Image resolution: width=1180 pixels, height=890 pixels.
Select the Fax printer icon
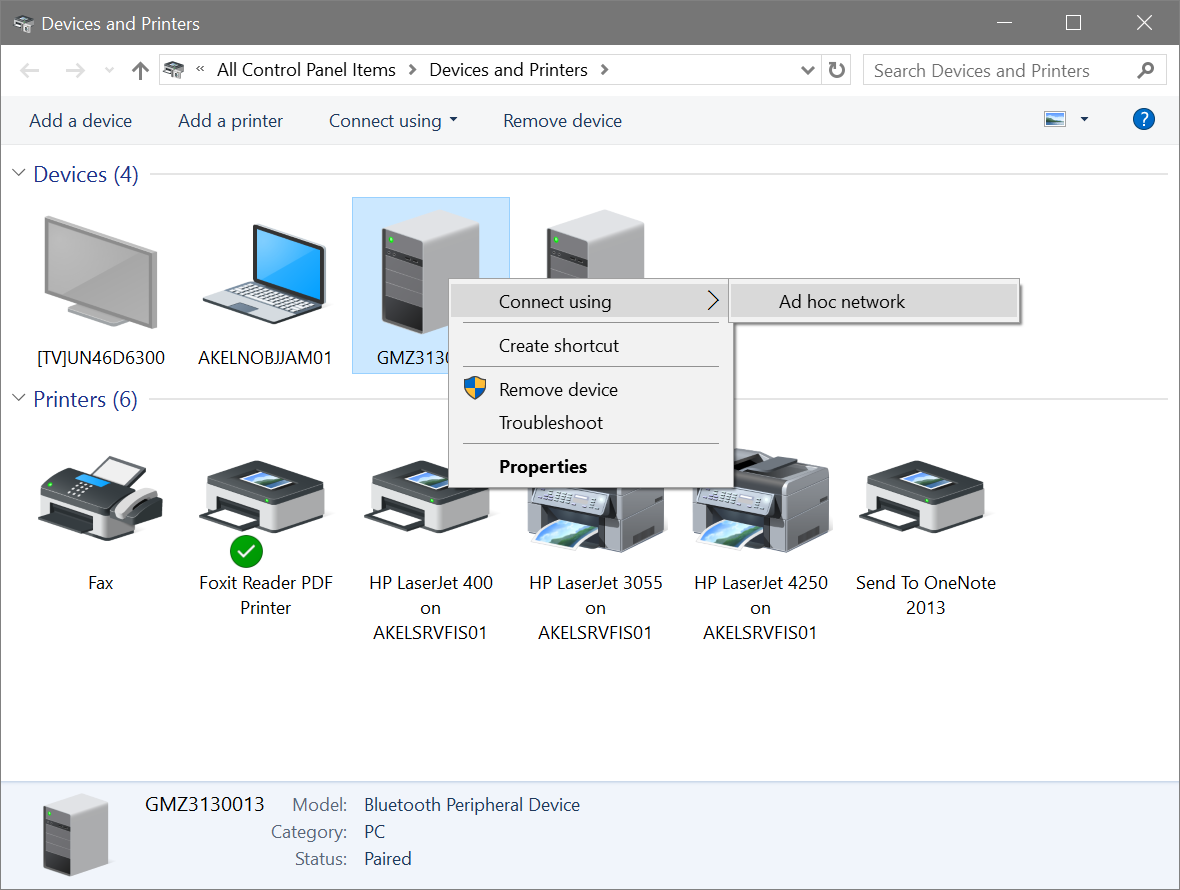(x=100, y=500)
